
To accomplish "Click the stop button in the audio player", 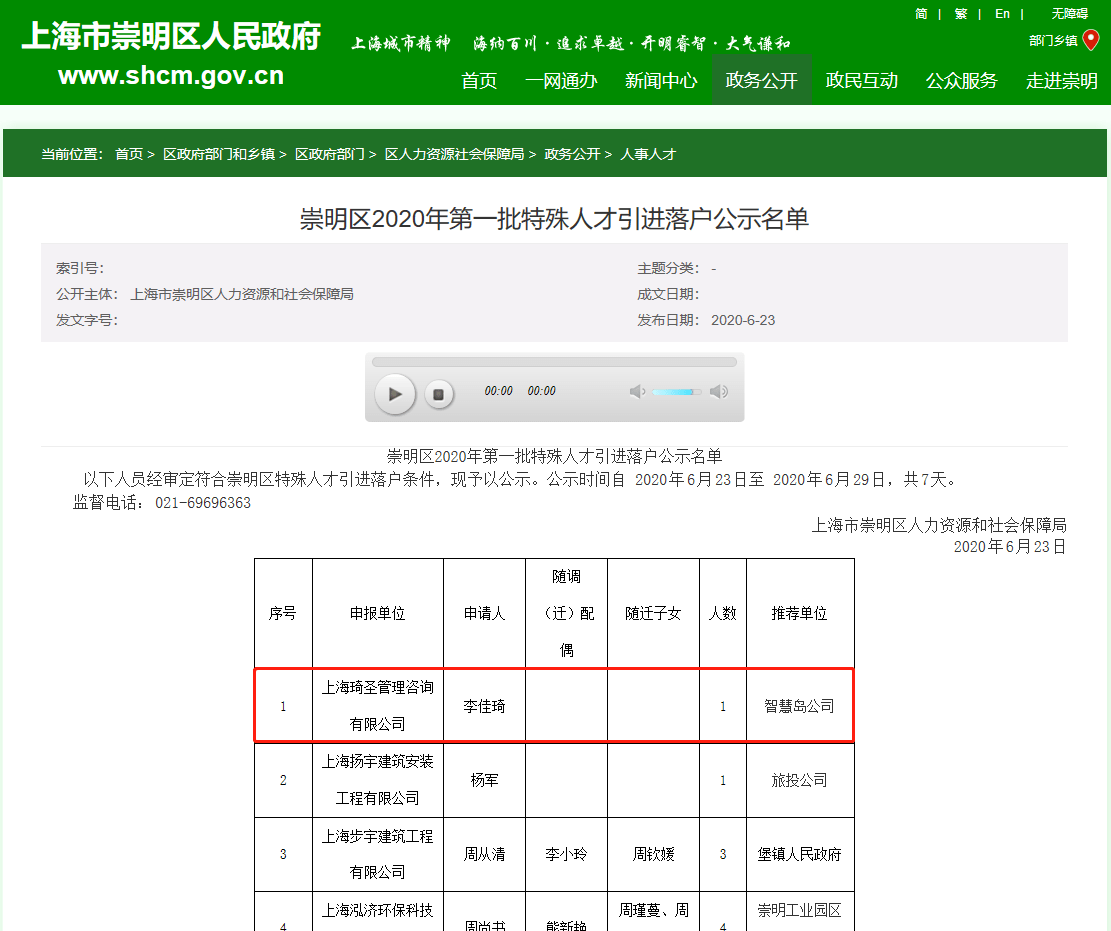I will (439, 394).
